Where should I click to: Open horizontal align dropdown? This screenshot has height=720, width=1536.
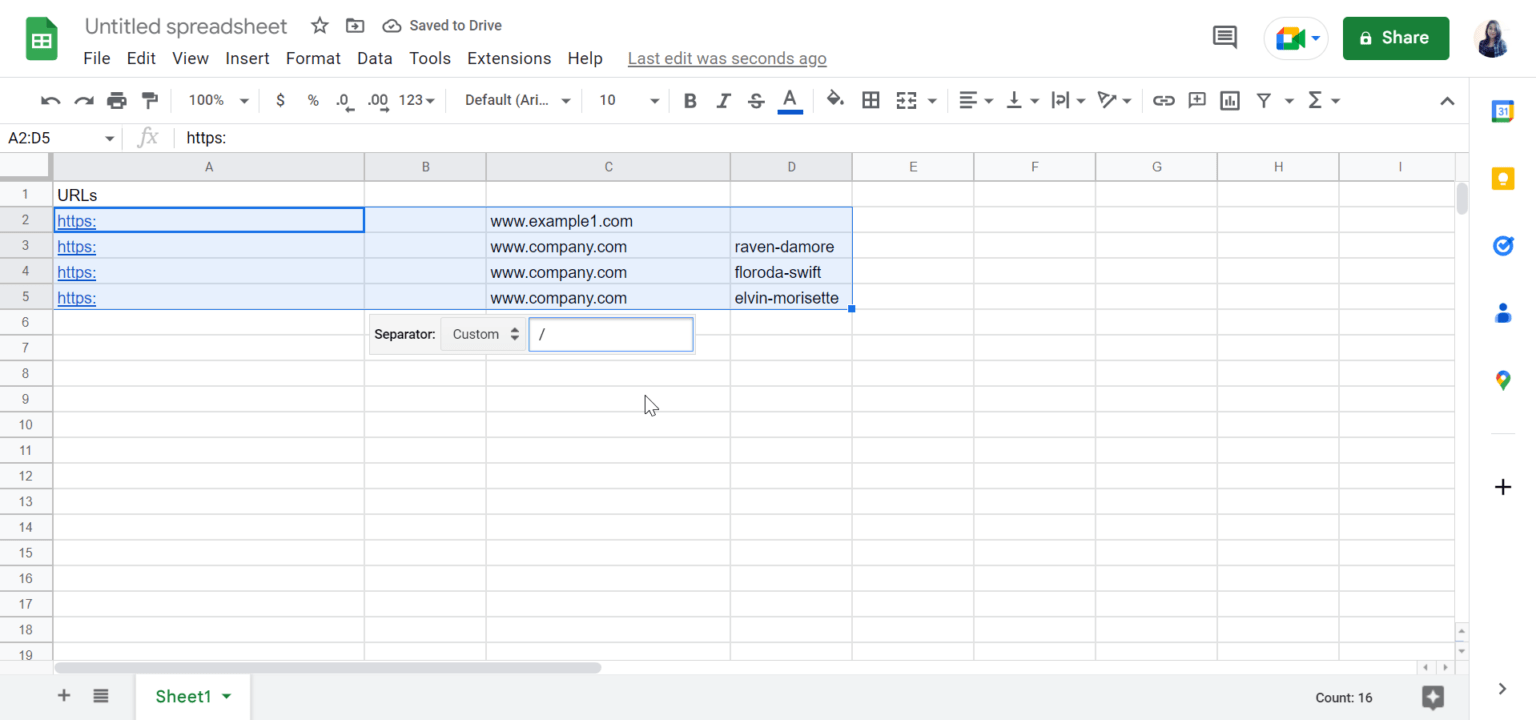pyautogui.click(x=975, y=100)
